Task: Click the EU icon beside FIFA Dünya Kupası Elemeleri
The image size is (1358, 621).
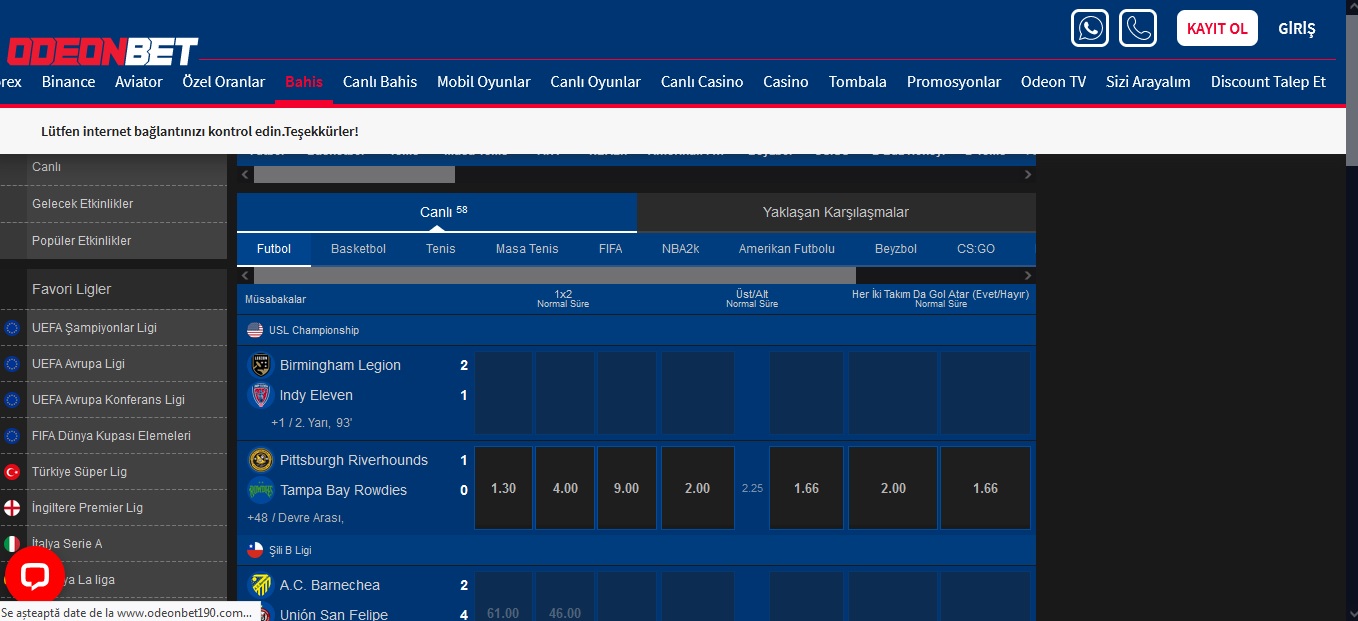Action: pos(12,436)
